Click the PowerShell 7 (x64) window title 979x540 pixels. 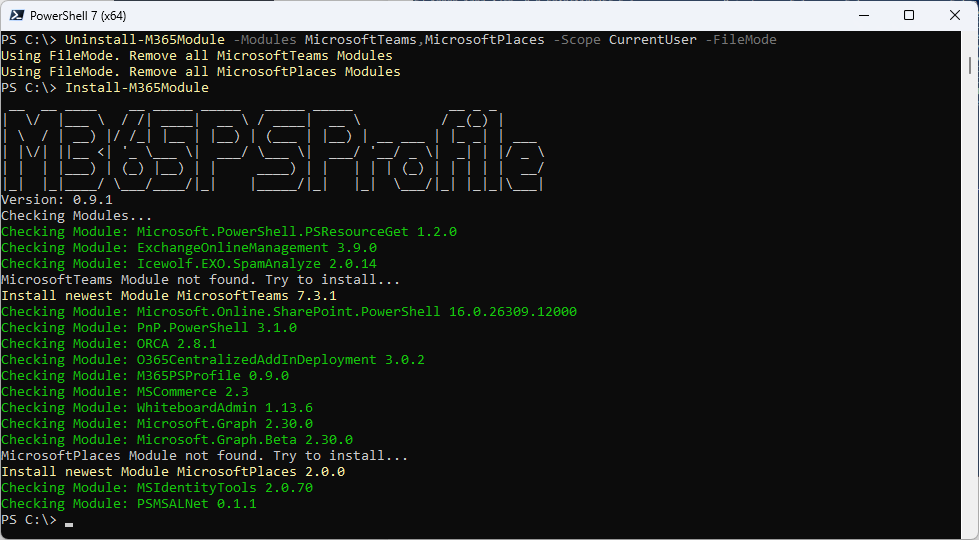78,16
